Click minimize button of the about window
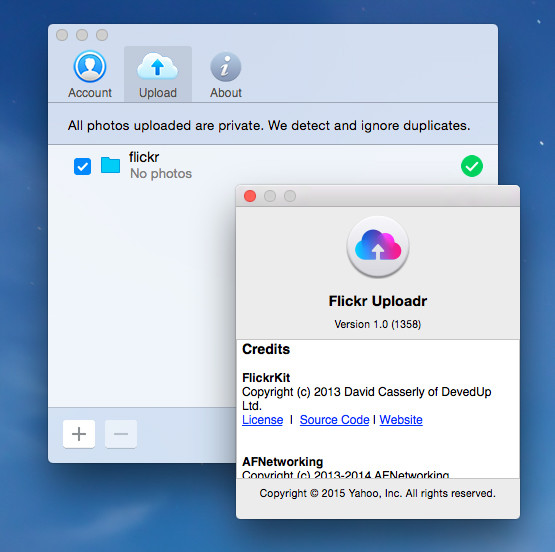 pyautogui.click(x=270, y=196)
